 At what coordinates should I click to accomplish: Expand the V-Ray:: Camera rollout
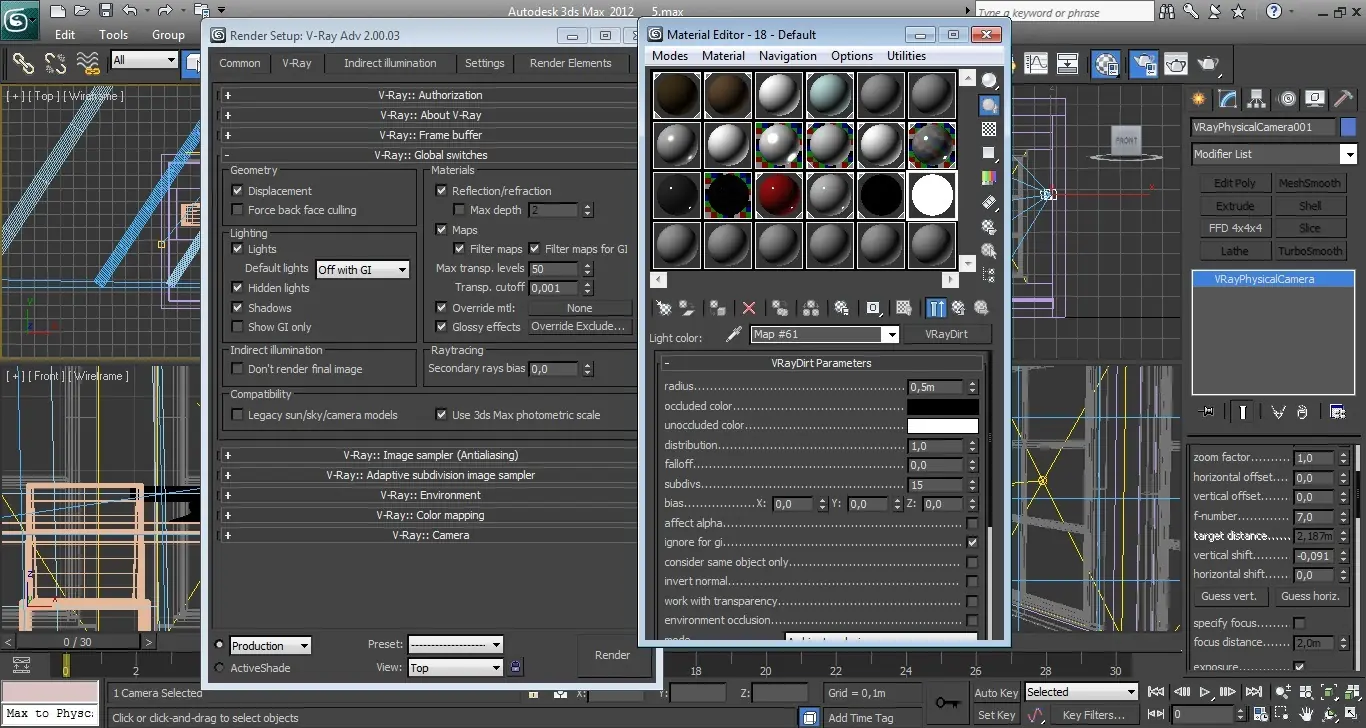point(430,535)
